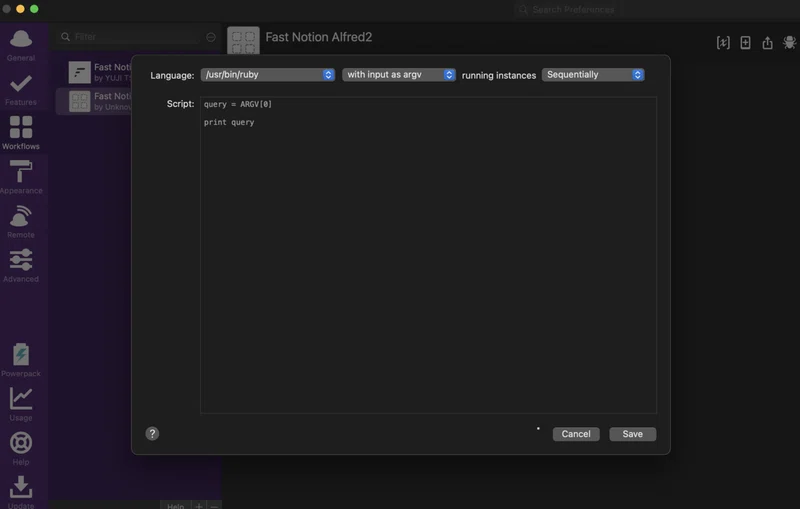Open the Update download section
The image size is (800, 509).
pyautogui.click(x=21, y=492)
